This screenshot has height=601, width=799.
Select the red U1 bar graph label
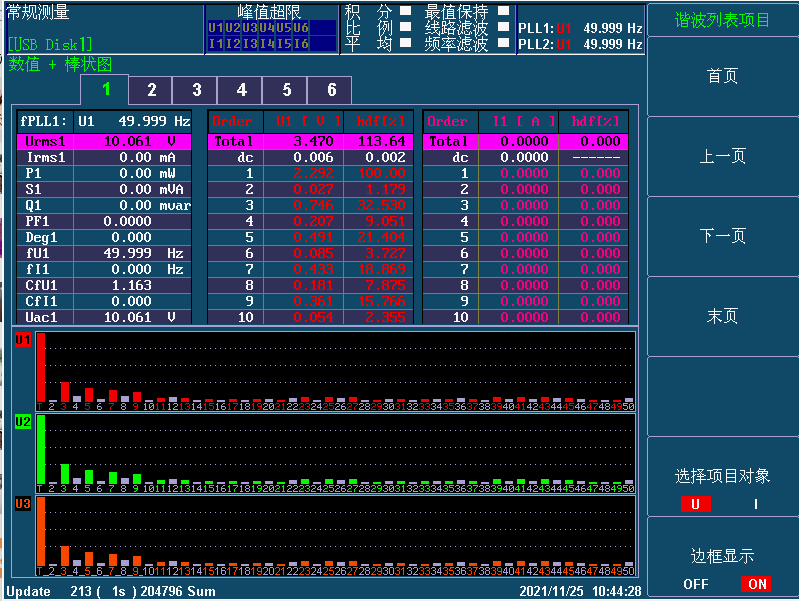22,341
